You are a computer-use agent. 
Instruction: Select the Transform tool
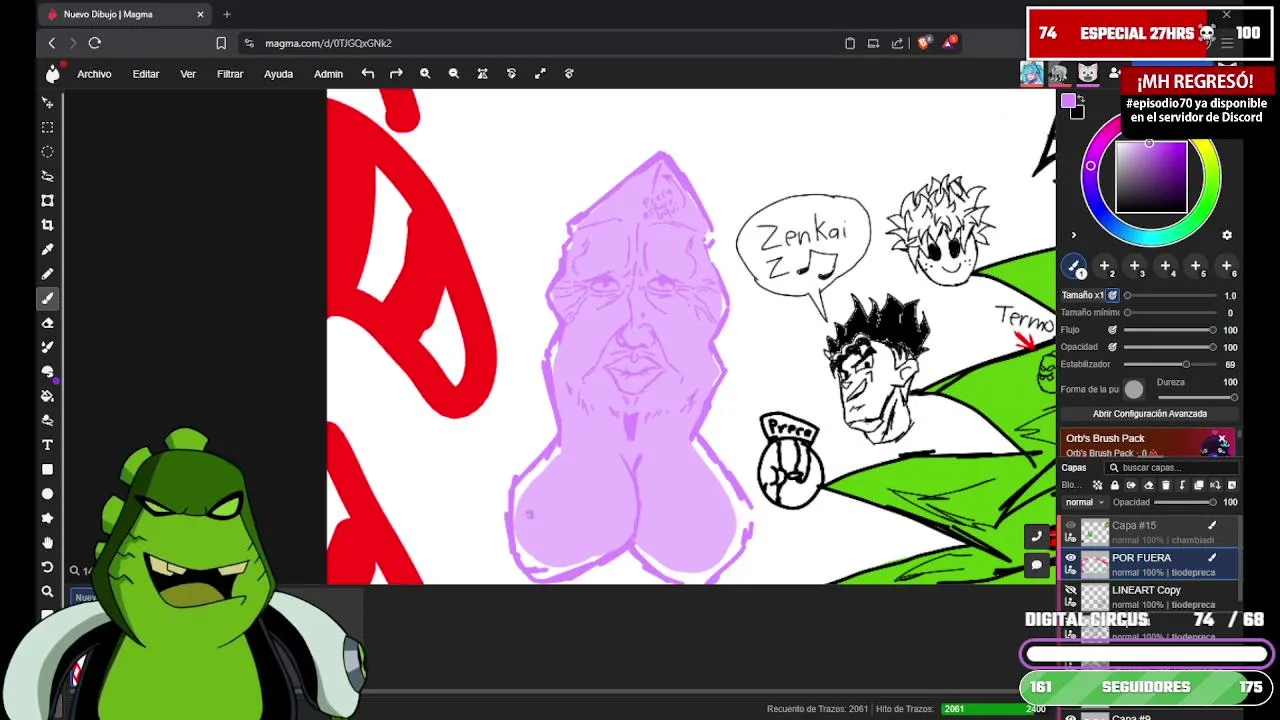coord(47,200)
